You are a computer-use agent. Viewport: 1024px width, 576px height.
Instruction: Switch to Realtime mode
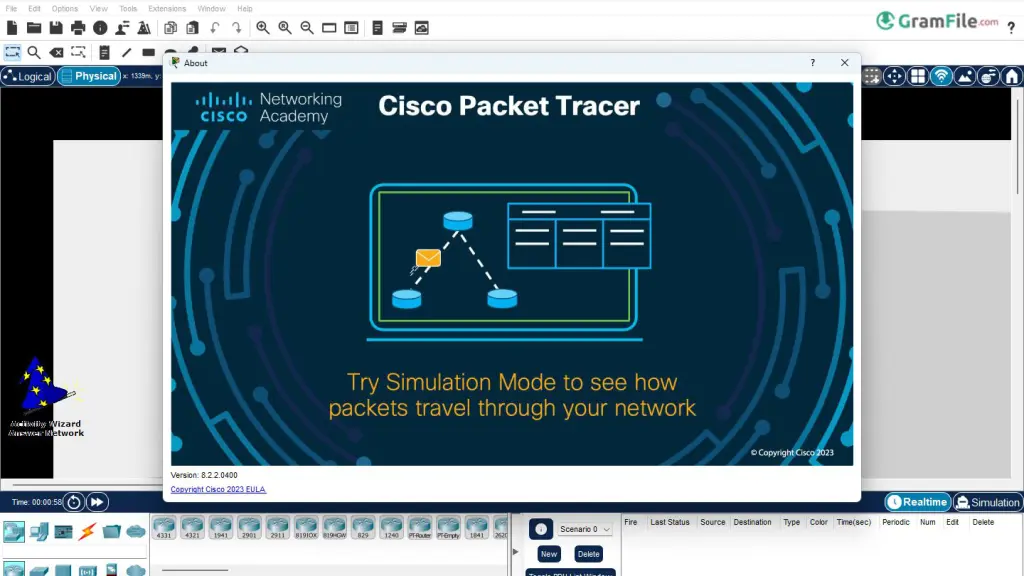917,502
